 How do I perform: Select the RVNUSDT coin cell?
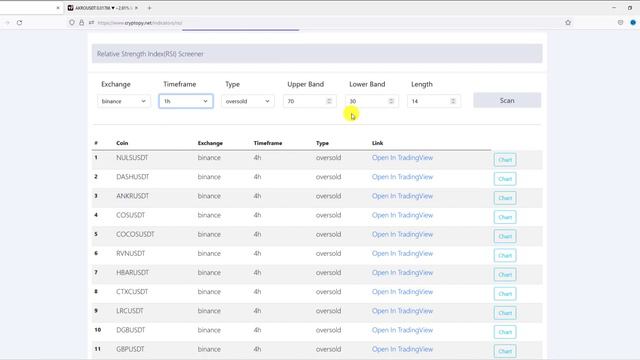(x=131, y=253)
